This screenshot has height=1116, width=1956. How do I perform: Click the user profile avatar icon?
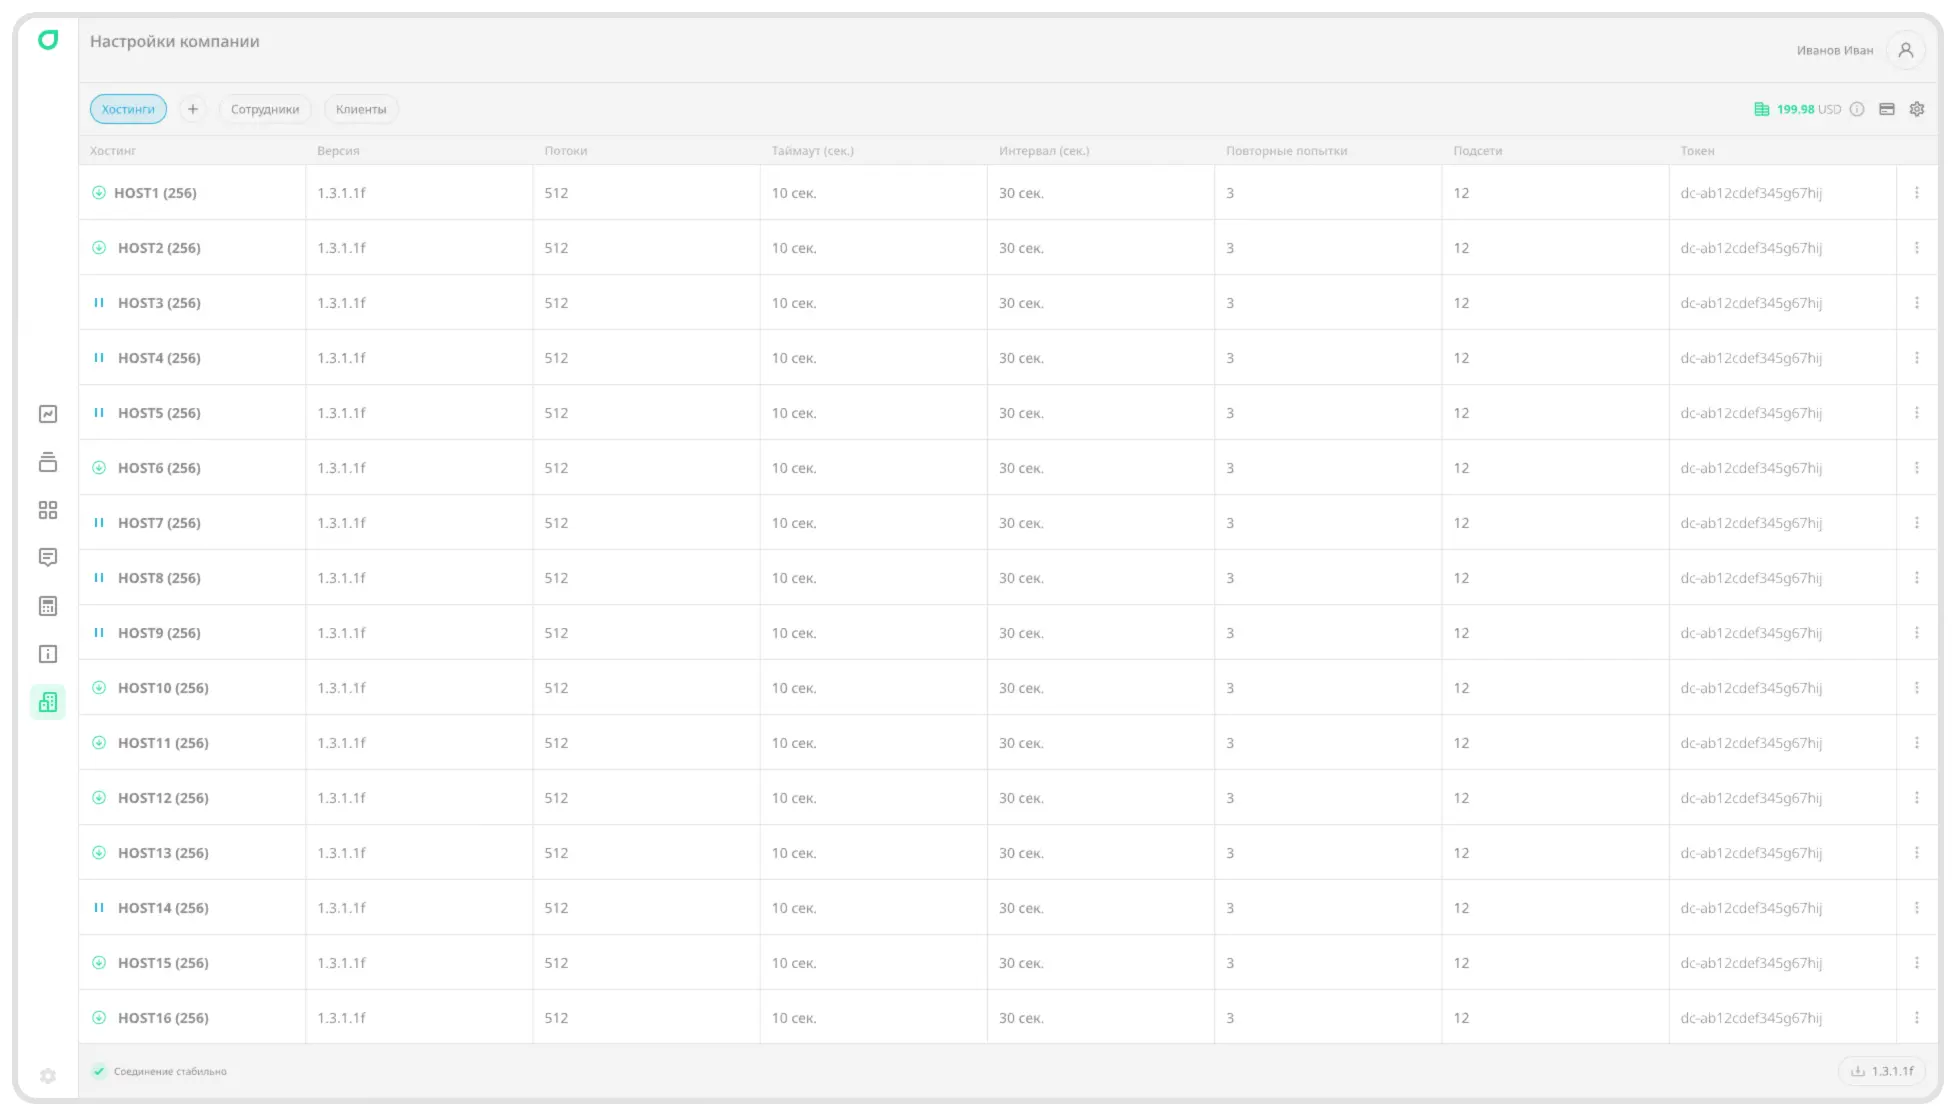(x=1906, y=50)
